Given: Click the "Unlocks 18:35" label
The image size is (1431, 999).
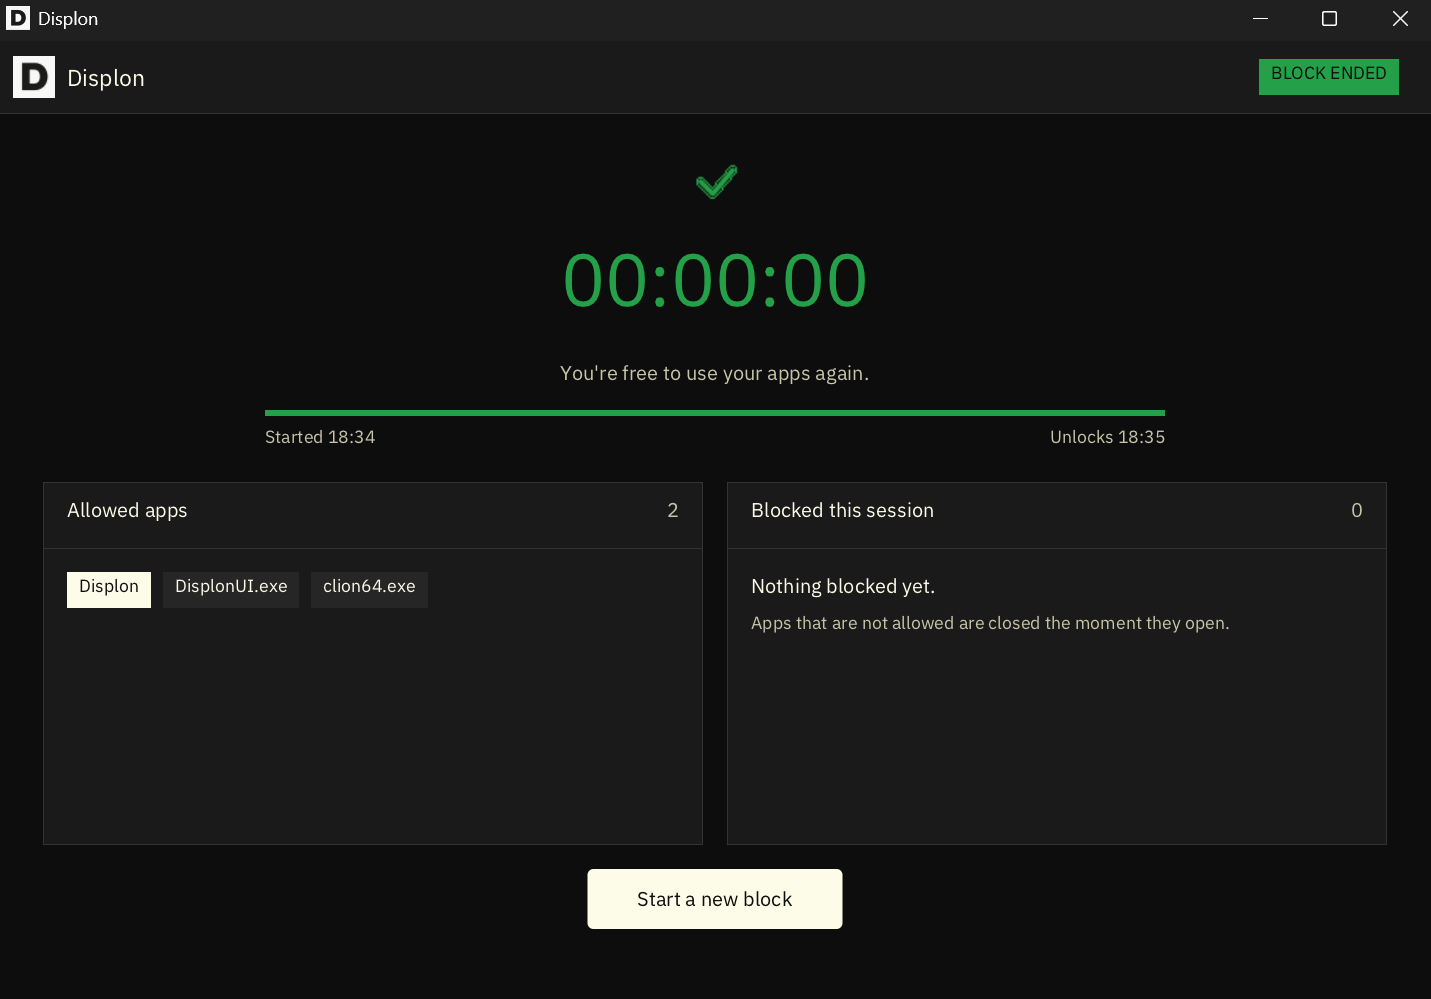Looking at the screenshot, I should (1107, 437).
